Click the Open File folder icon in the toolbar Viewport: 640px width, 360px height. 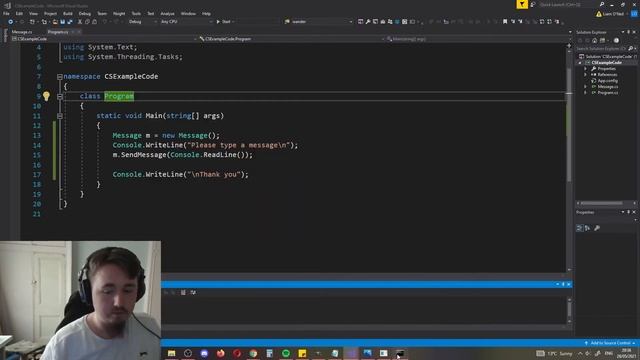[55, 22]
